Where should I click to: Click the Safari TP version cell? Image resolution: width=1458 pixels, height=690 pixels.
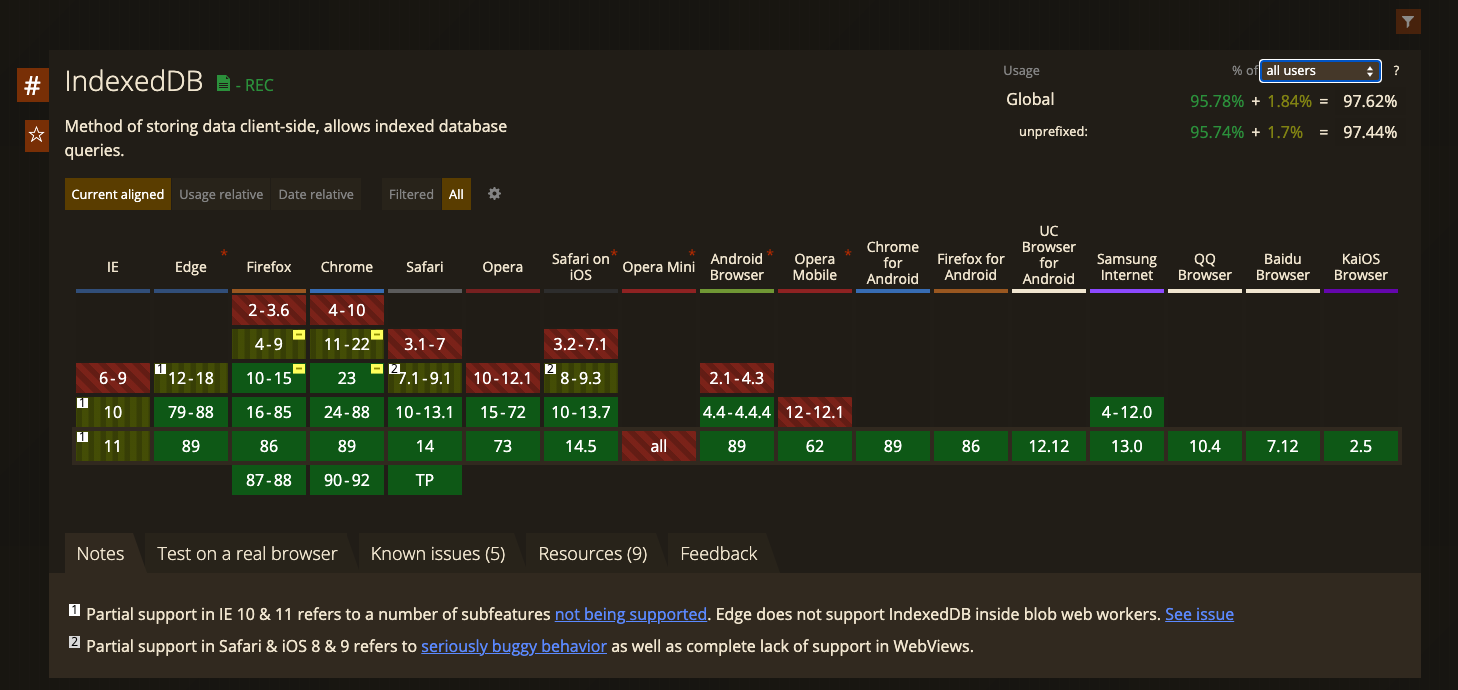(x=425, y=480)
